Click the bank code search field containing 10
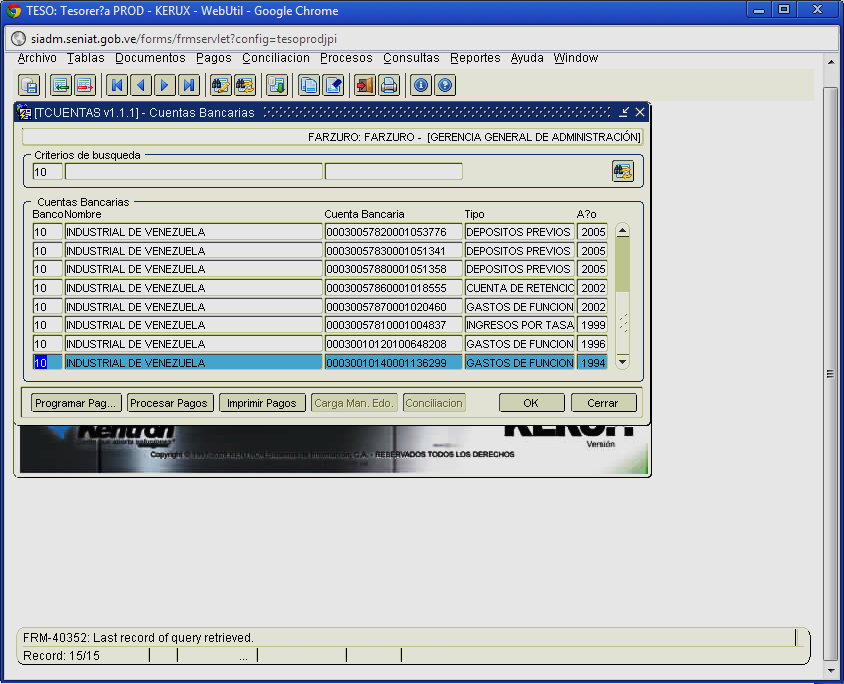Viewport: 844px width, 684px height. (x=47, y=172)
